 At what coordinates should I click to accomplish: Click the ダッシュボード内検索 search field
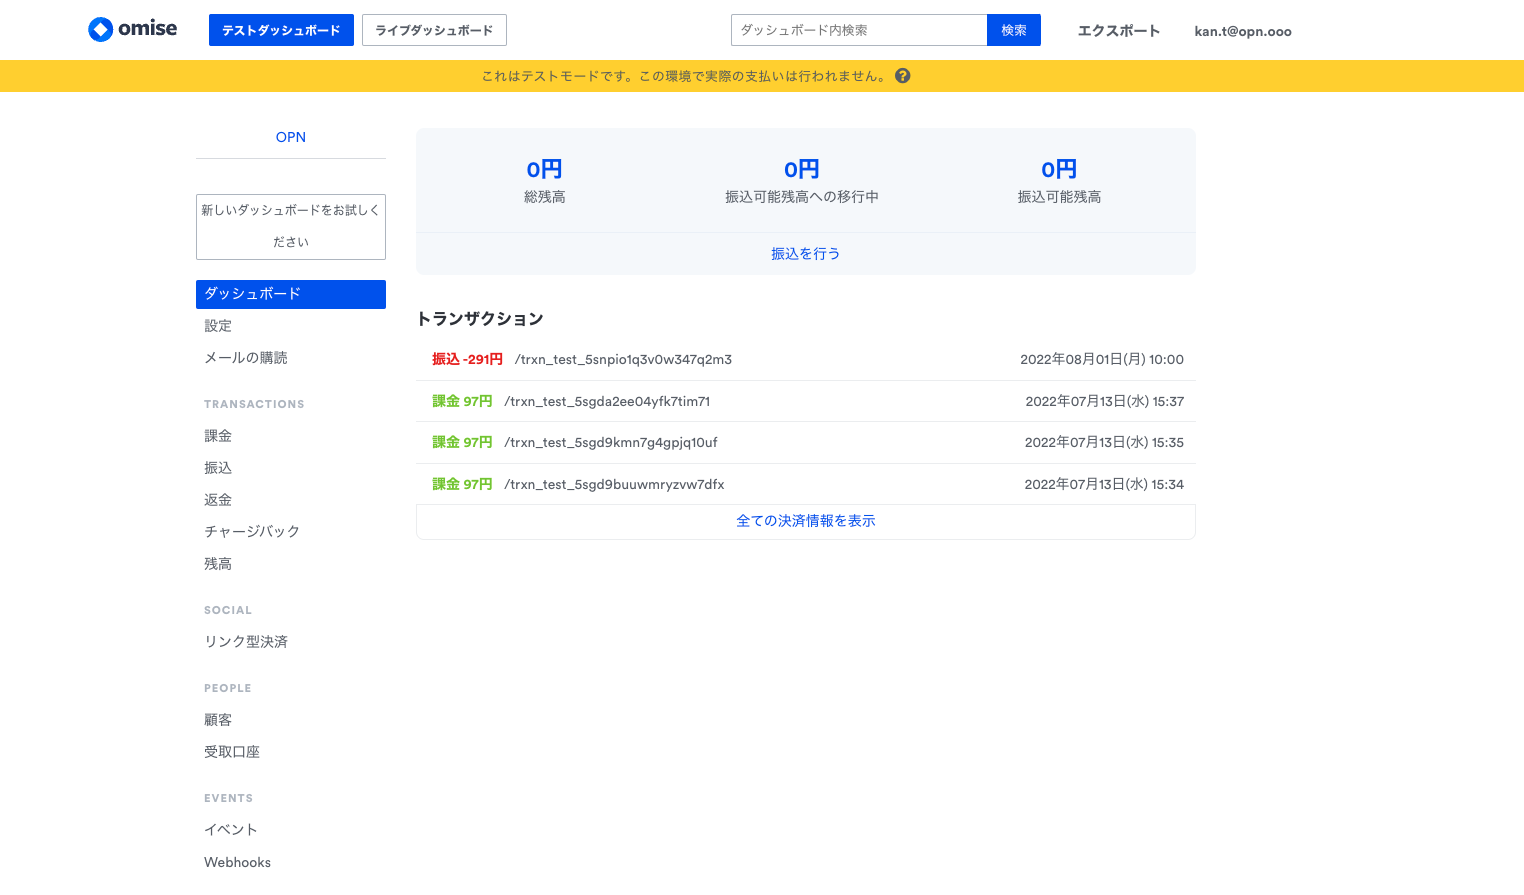point(858,30)
